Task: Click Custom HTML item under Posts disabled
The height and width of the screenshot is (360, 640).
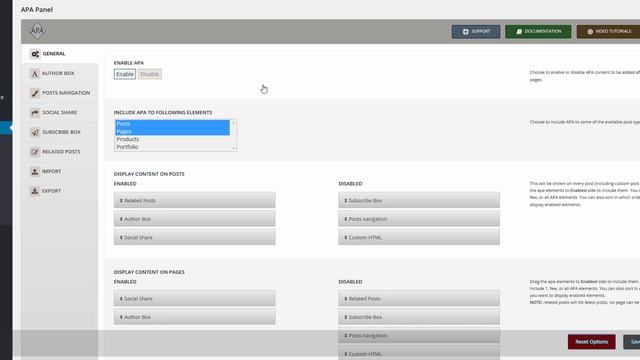Action: click(419, 237)
